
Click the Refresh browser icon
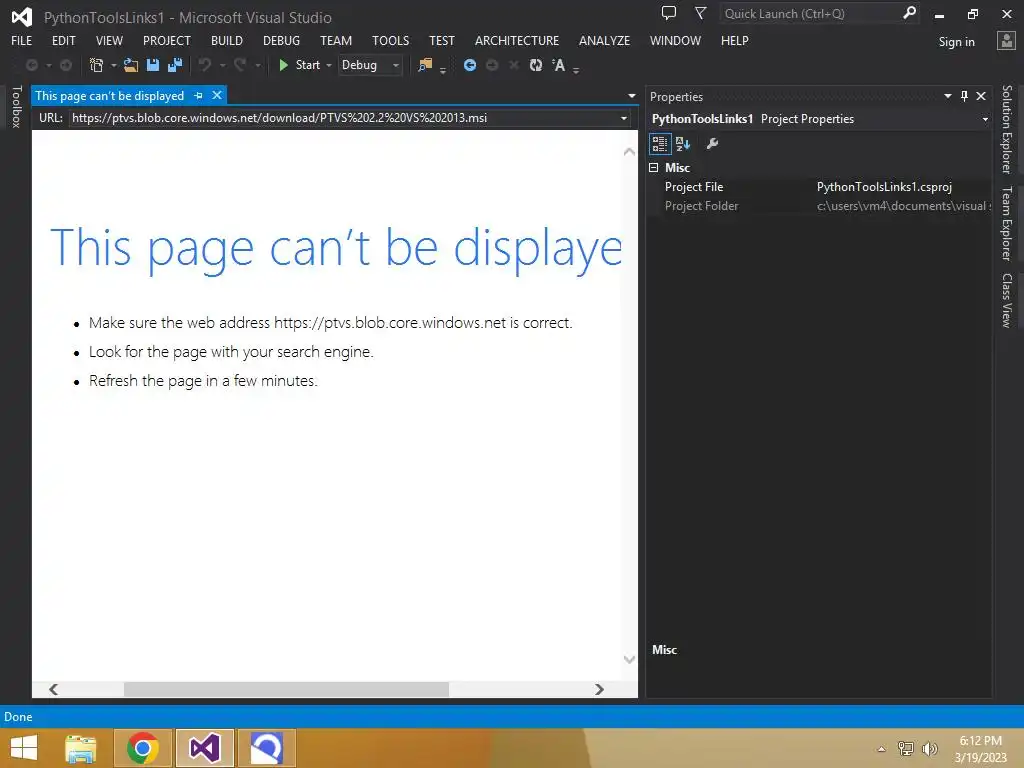tap(536, 65)
